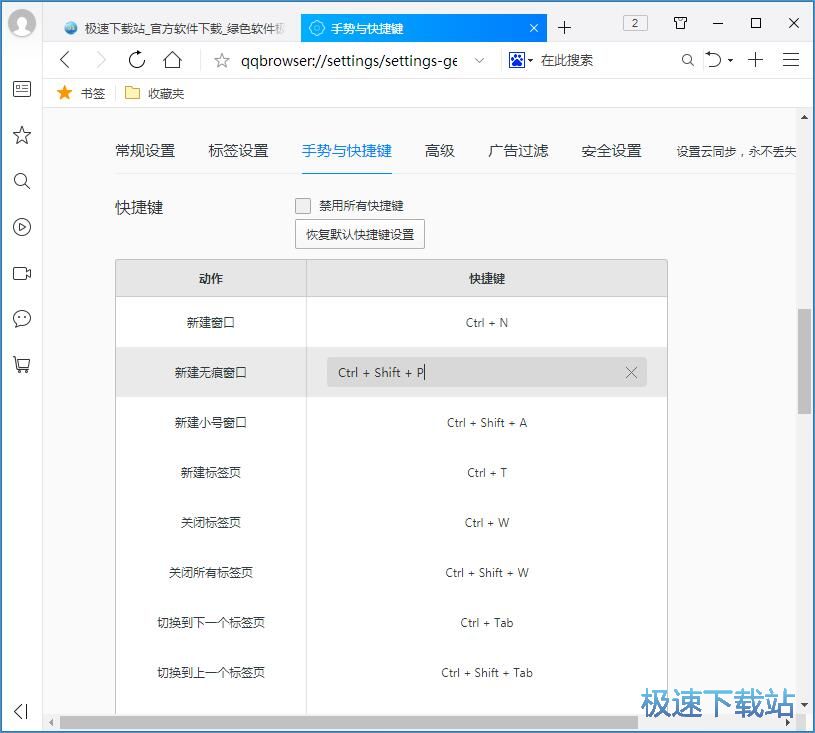The height and width of the screenshot is (733, 815).
Task: Add a new browser tab
Action: (x=564, y=28)
